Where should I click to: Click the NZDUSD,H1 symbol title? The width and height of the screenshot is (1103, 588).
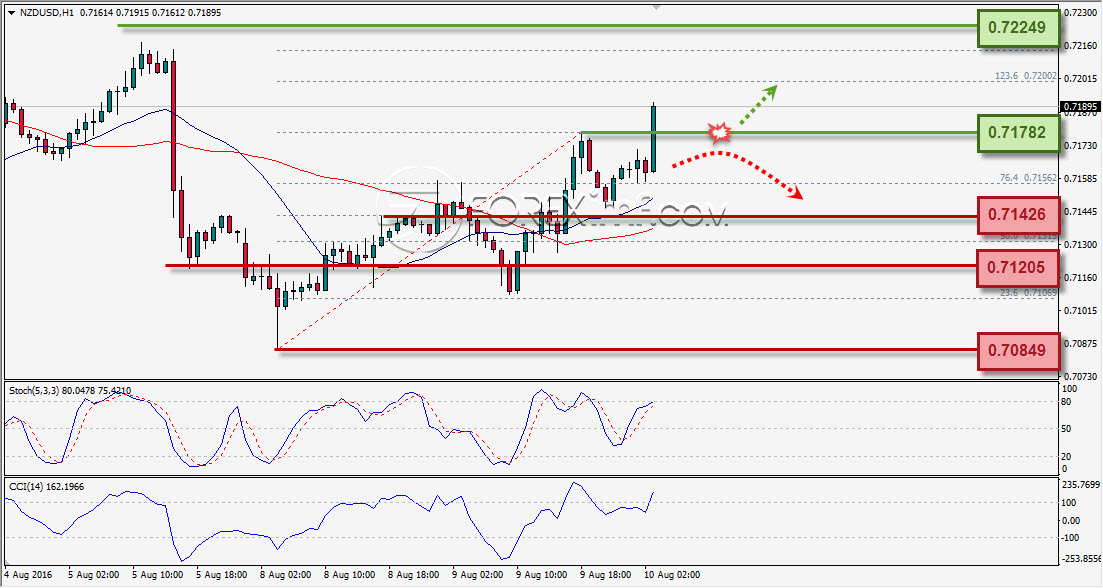46,13
